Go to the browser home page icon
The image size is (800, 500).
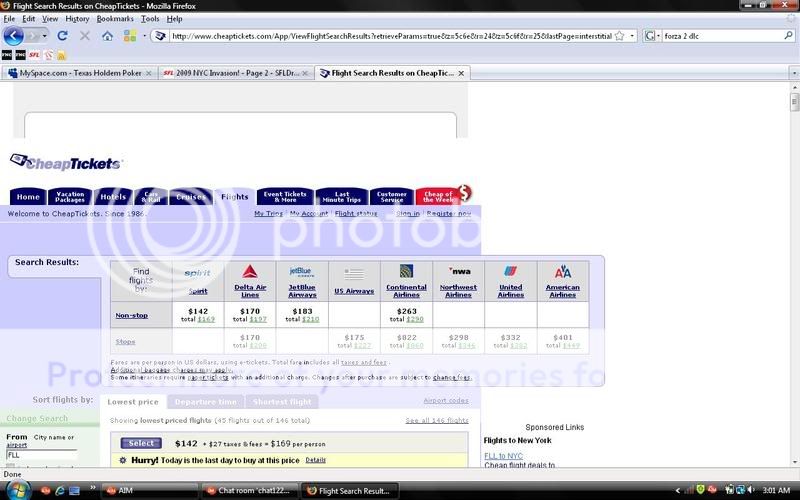(x=106, y=36)
